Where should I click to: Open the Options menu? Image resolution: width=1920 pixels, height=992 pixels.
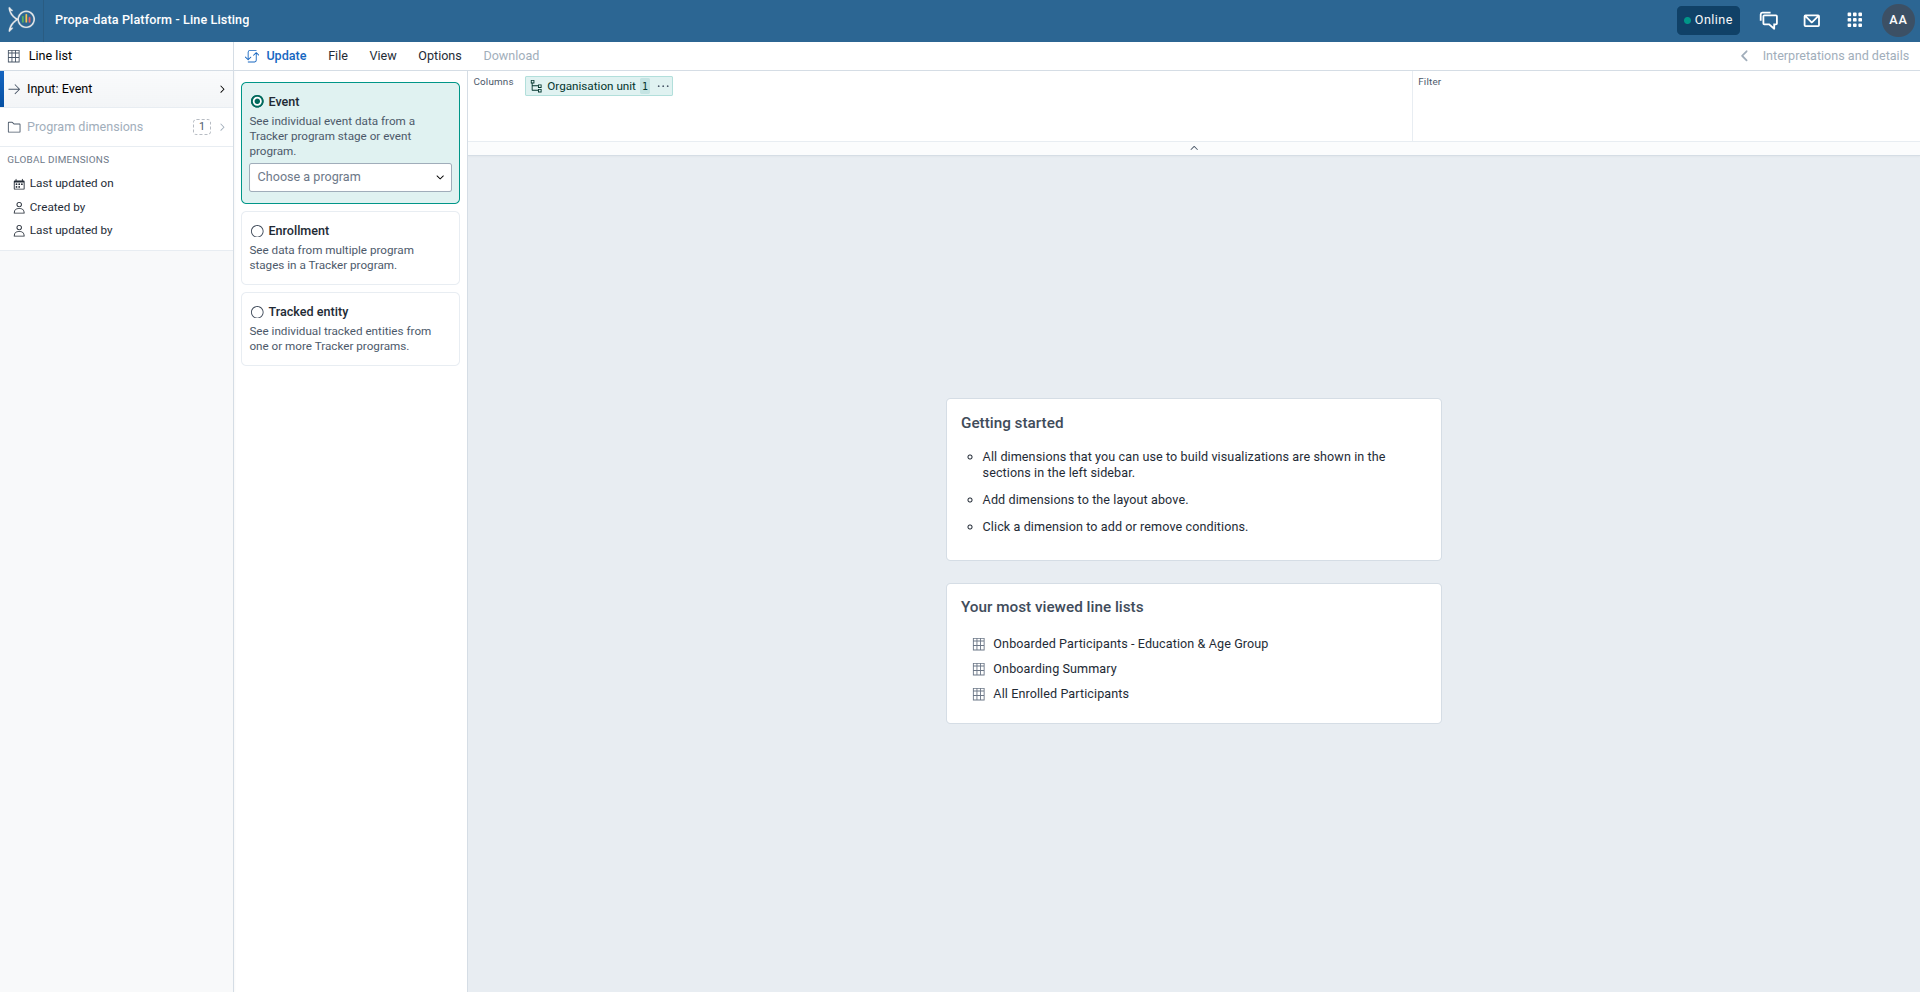(439, 56)
